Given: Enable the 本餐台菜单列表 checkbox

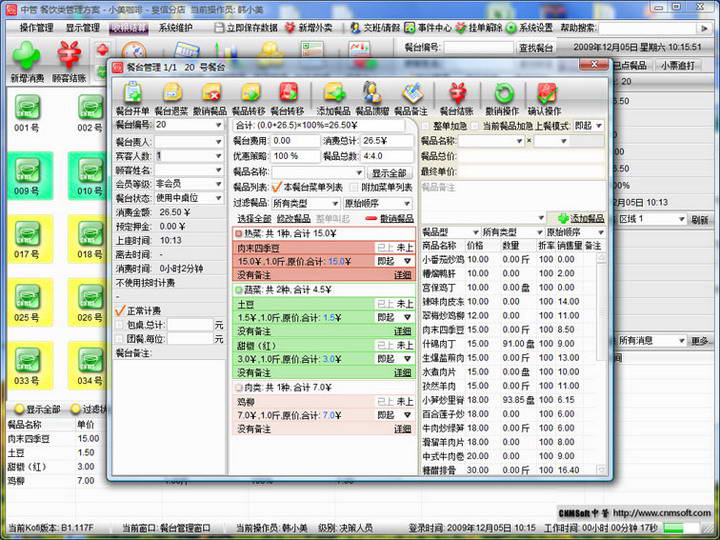Looking at the screenshot, I should coord(277,187).
